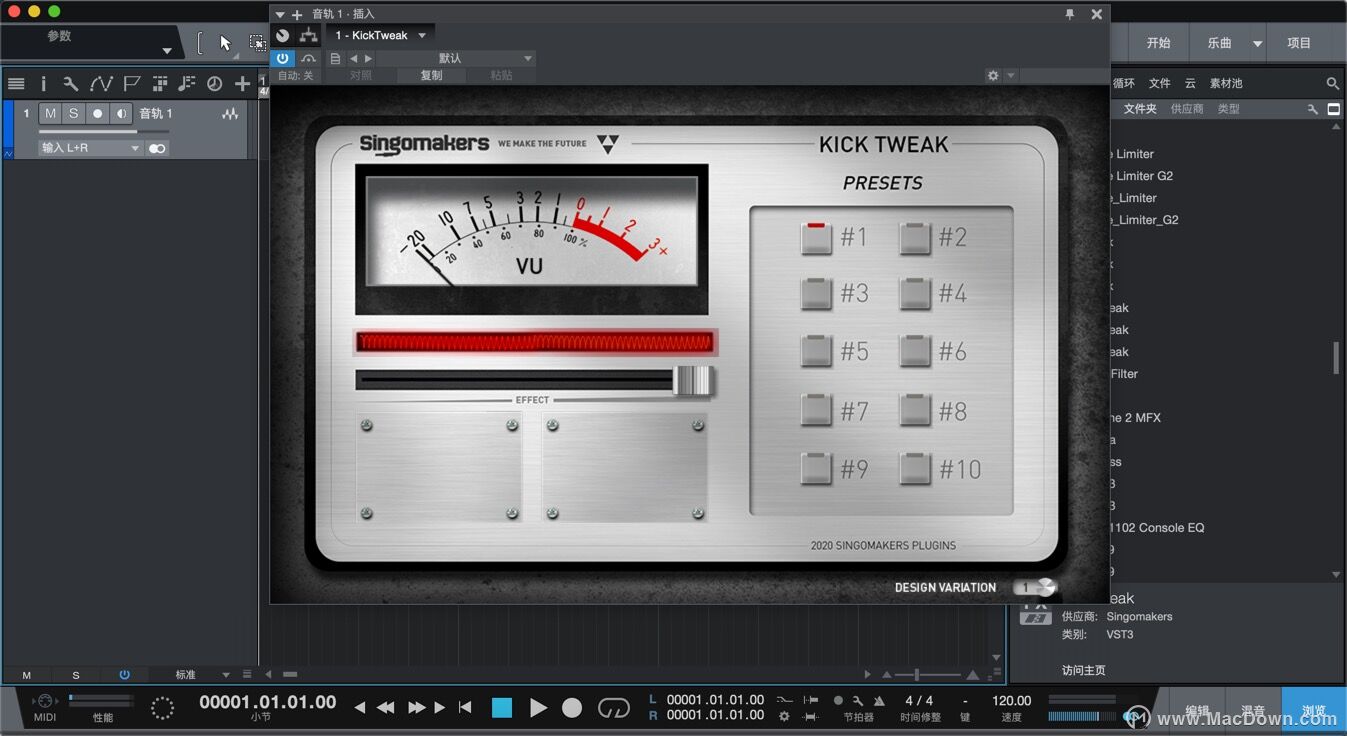Toggle the DESIGN VARIATION switch

pyautogui.click(x=1035, y=588)
